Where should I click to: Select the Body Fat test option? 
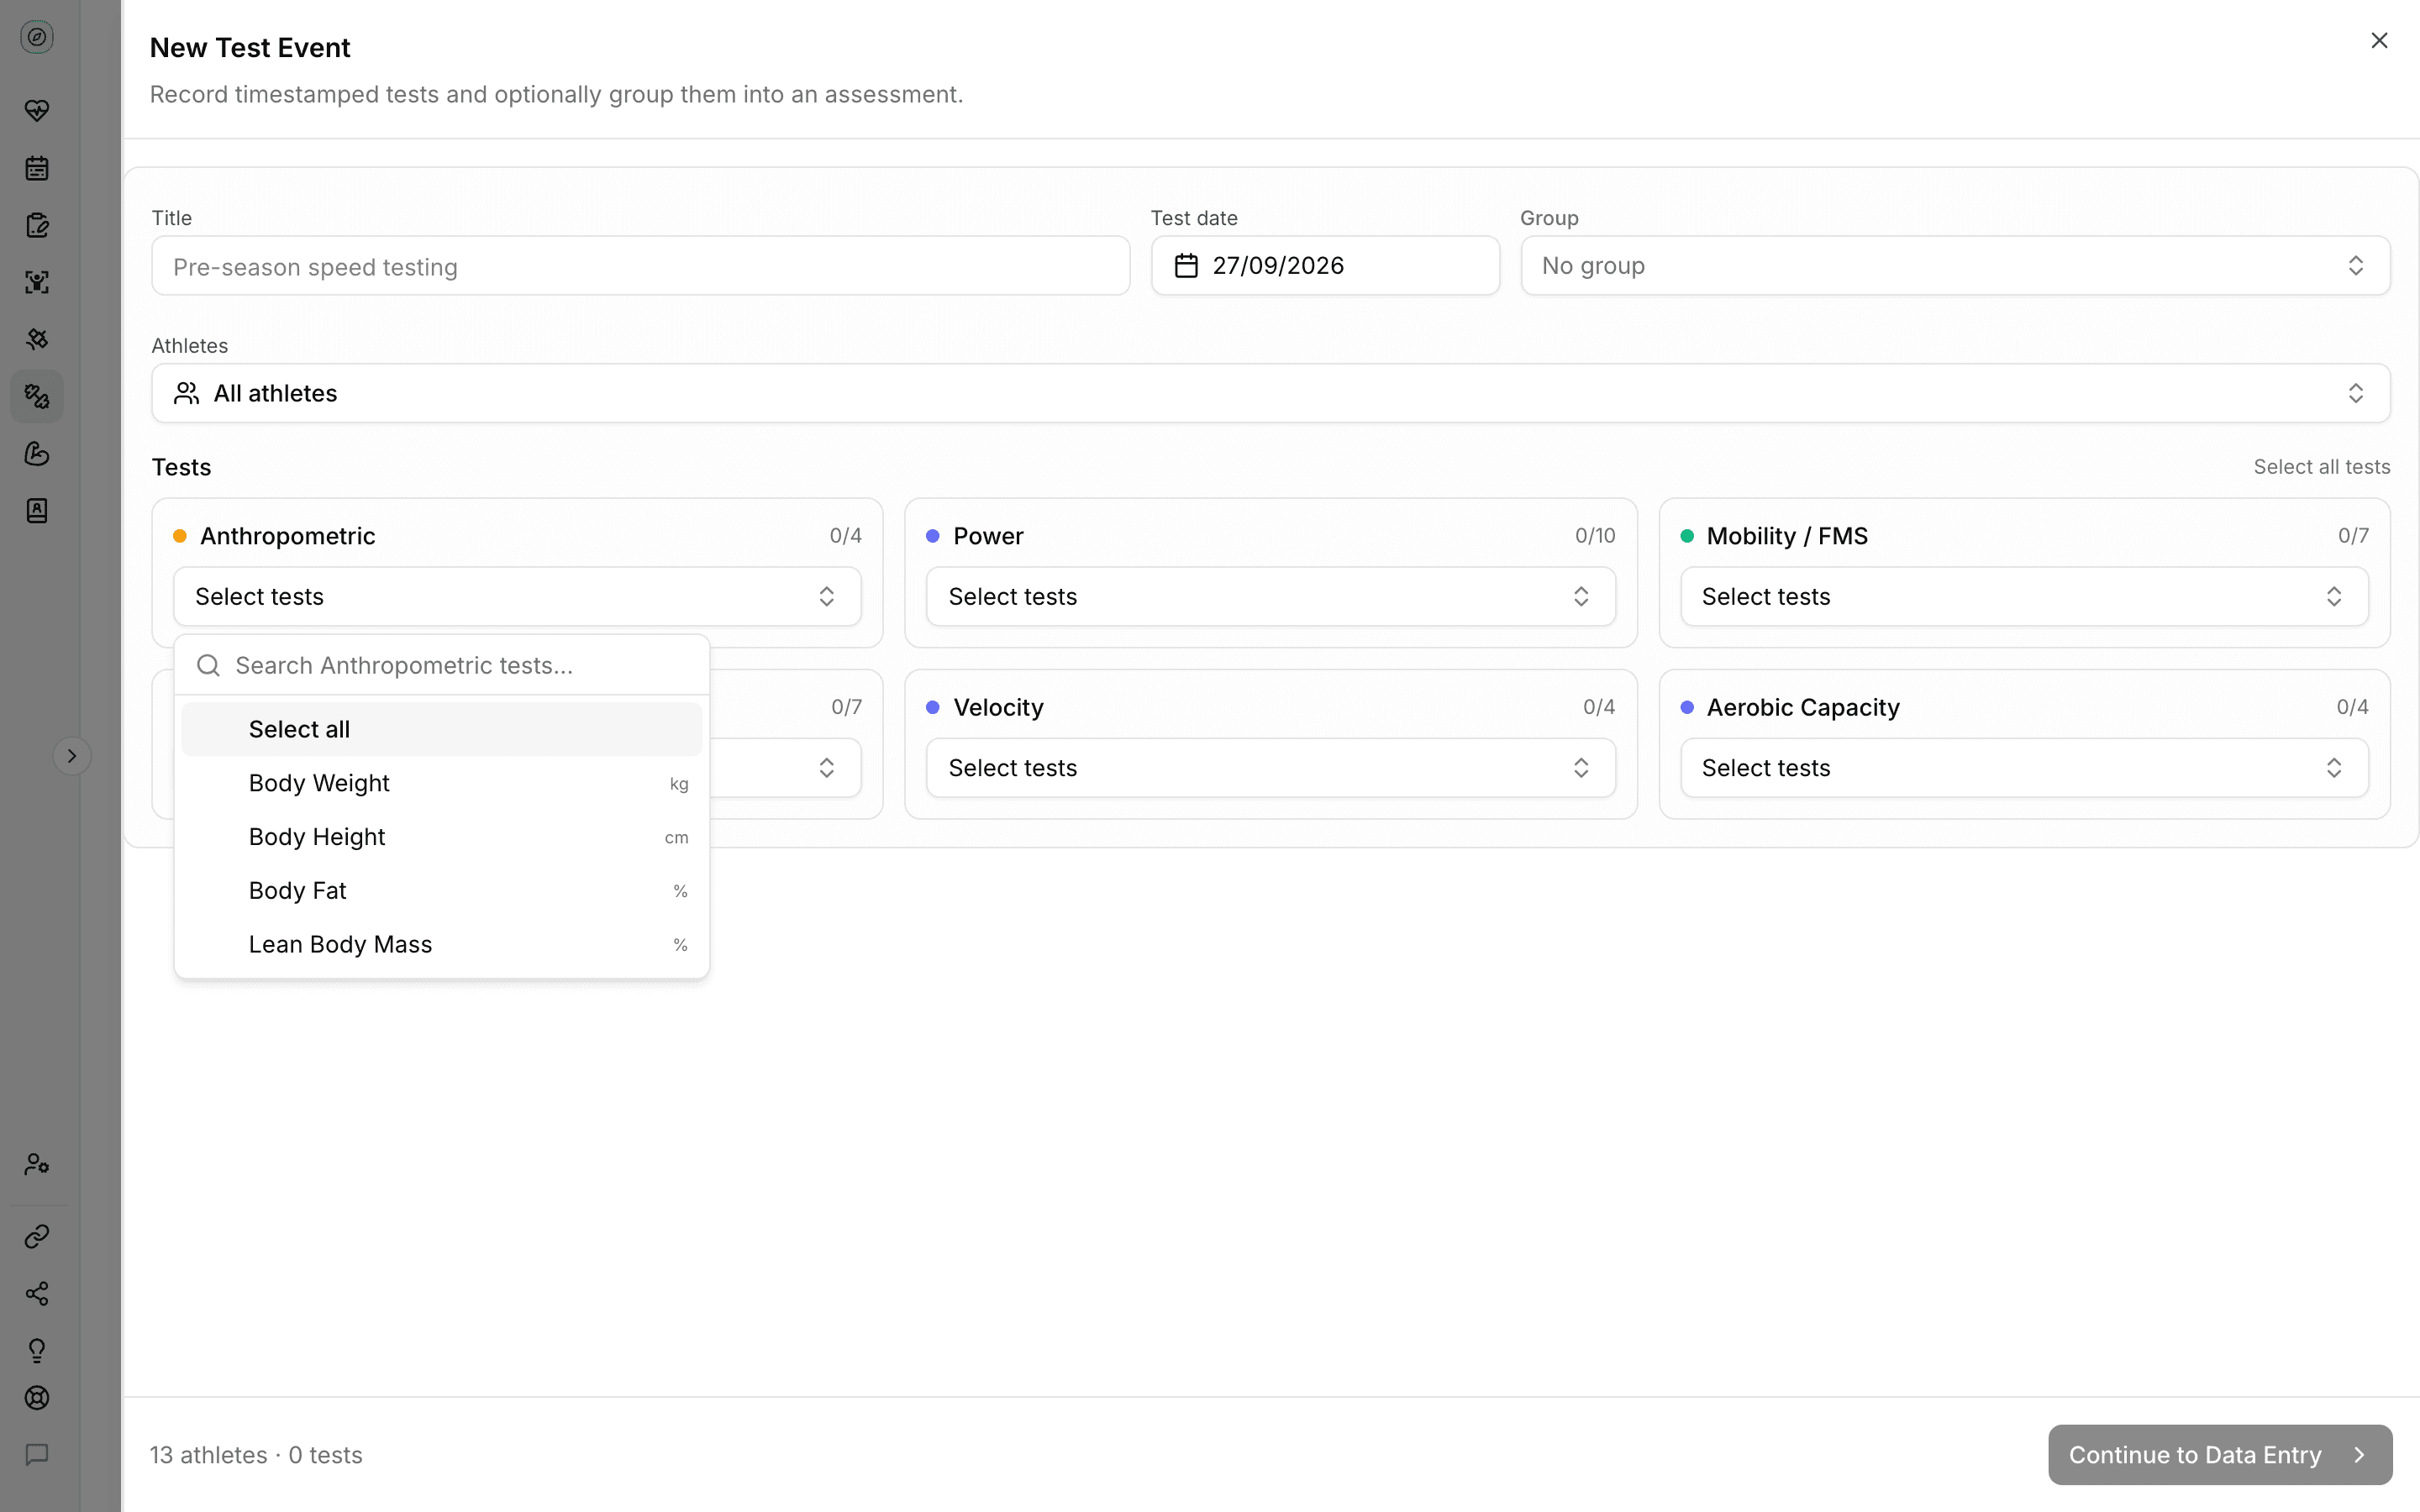point(441,891)
